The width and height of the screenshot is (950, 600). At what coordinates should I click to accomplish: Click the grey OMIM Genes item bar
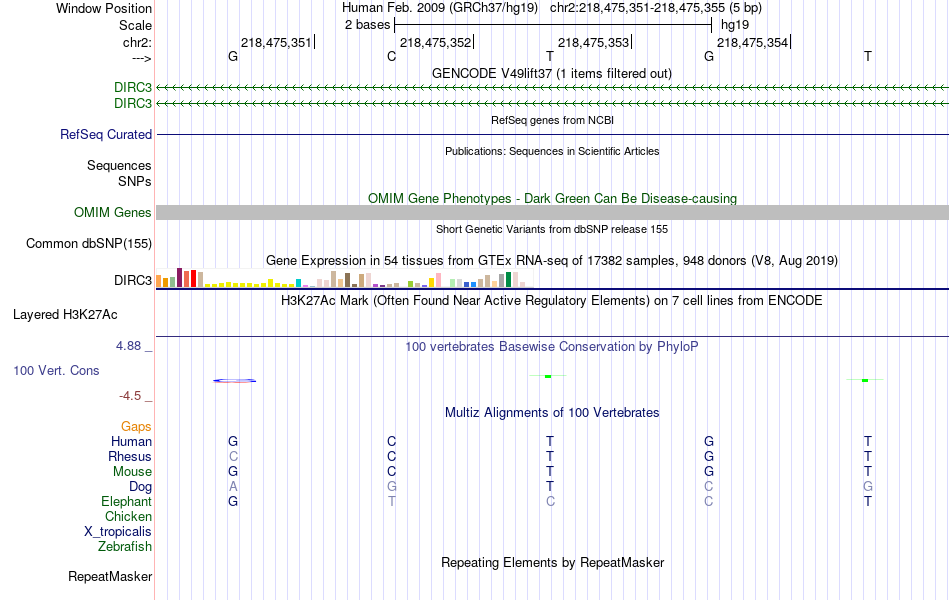click(552, 213)
